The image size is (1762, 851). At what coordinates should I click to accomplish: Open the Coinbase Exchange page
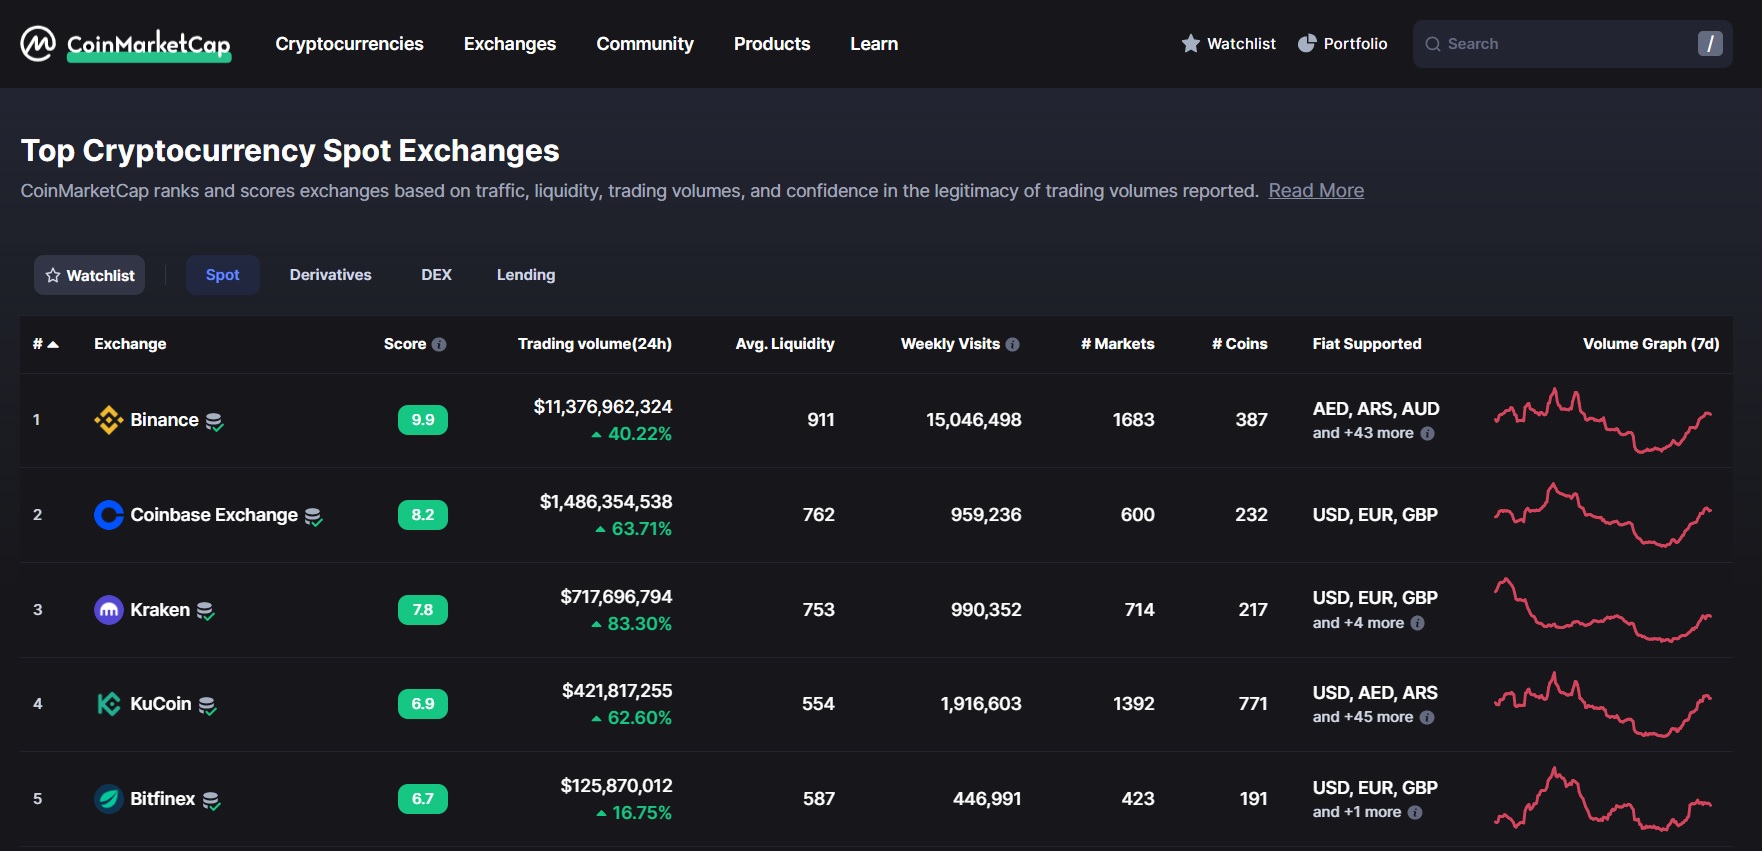214,515
